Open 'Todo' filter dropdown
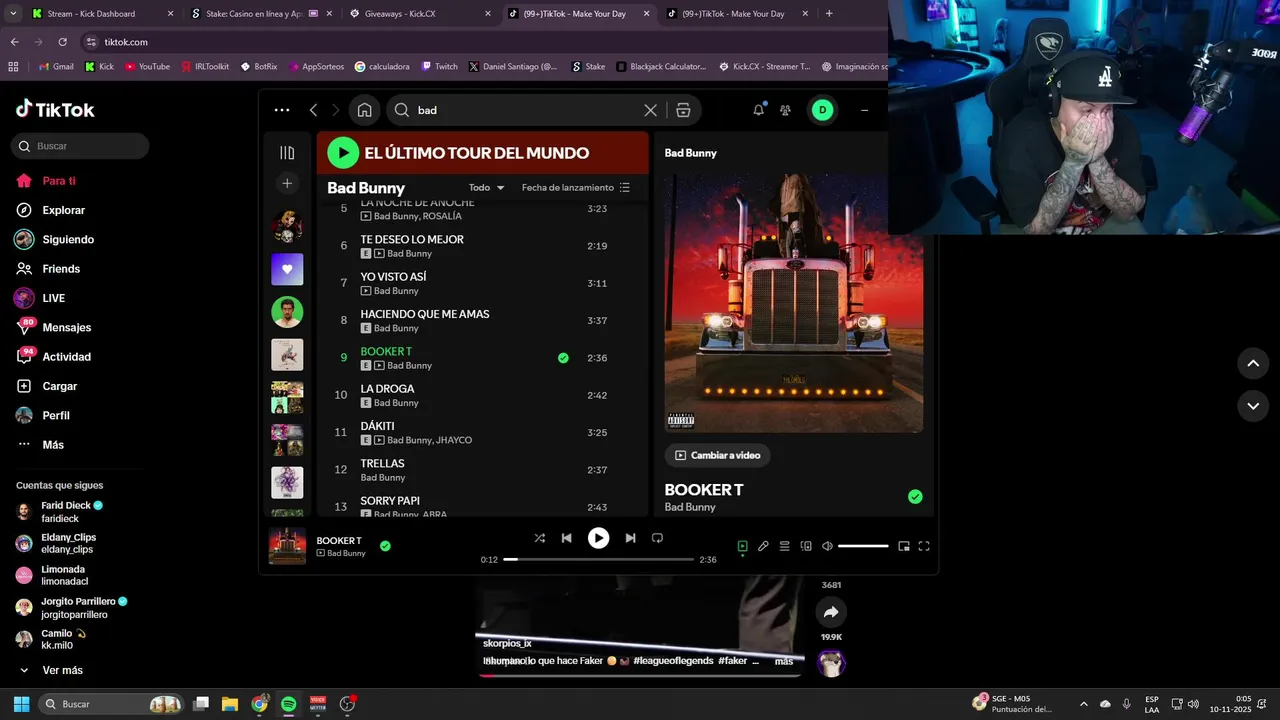 click(487, 187)
